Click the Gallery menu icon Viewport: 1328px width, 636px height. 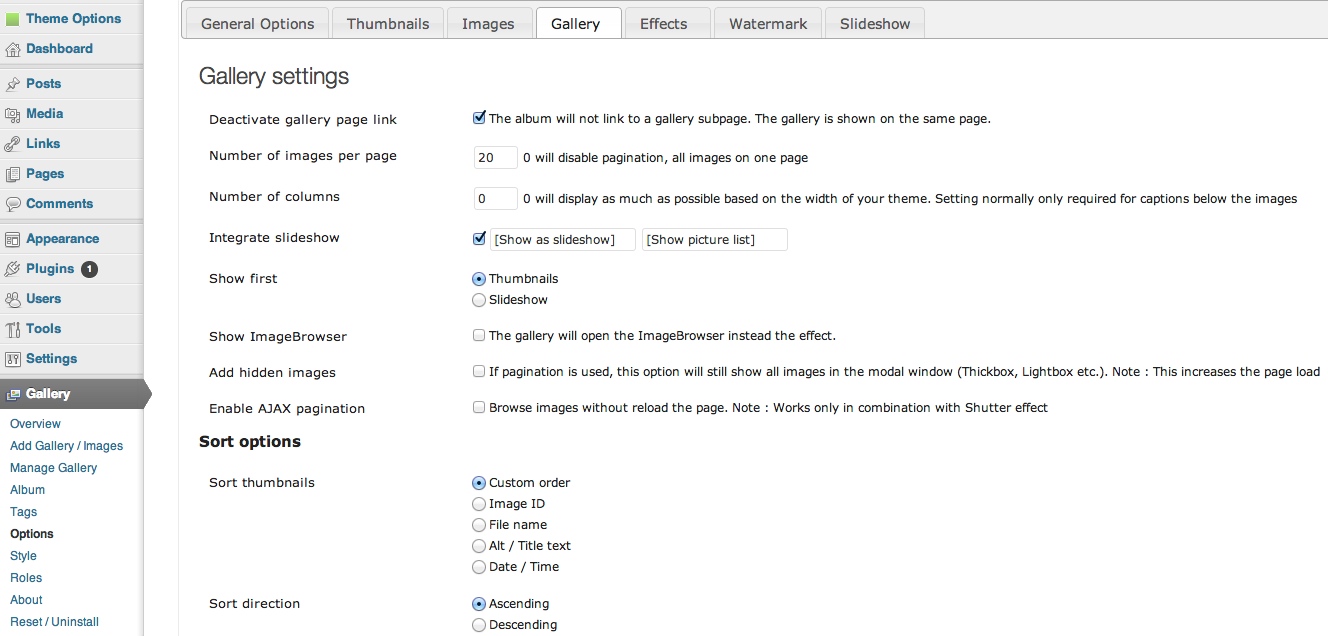tap(12, 394)
